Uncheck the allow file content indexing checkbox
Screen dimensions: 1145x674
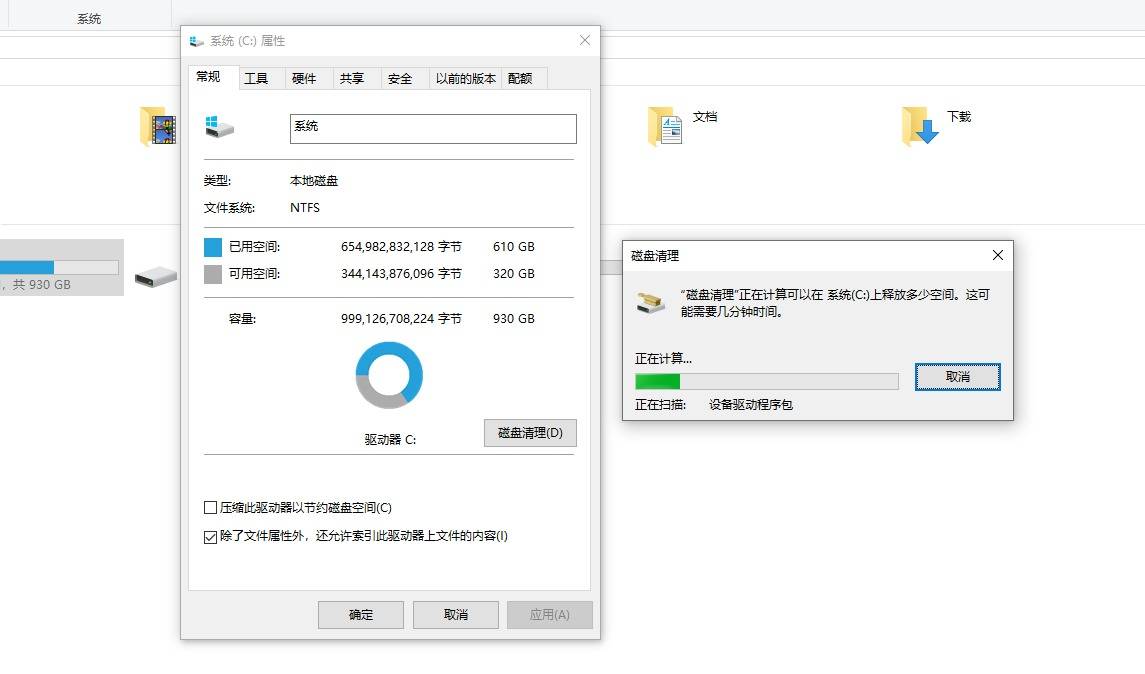(210, 537)
